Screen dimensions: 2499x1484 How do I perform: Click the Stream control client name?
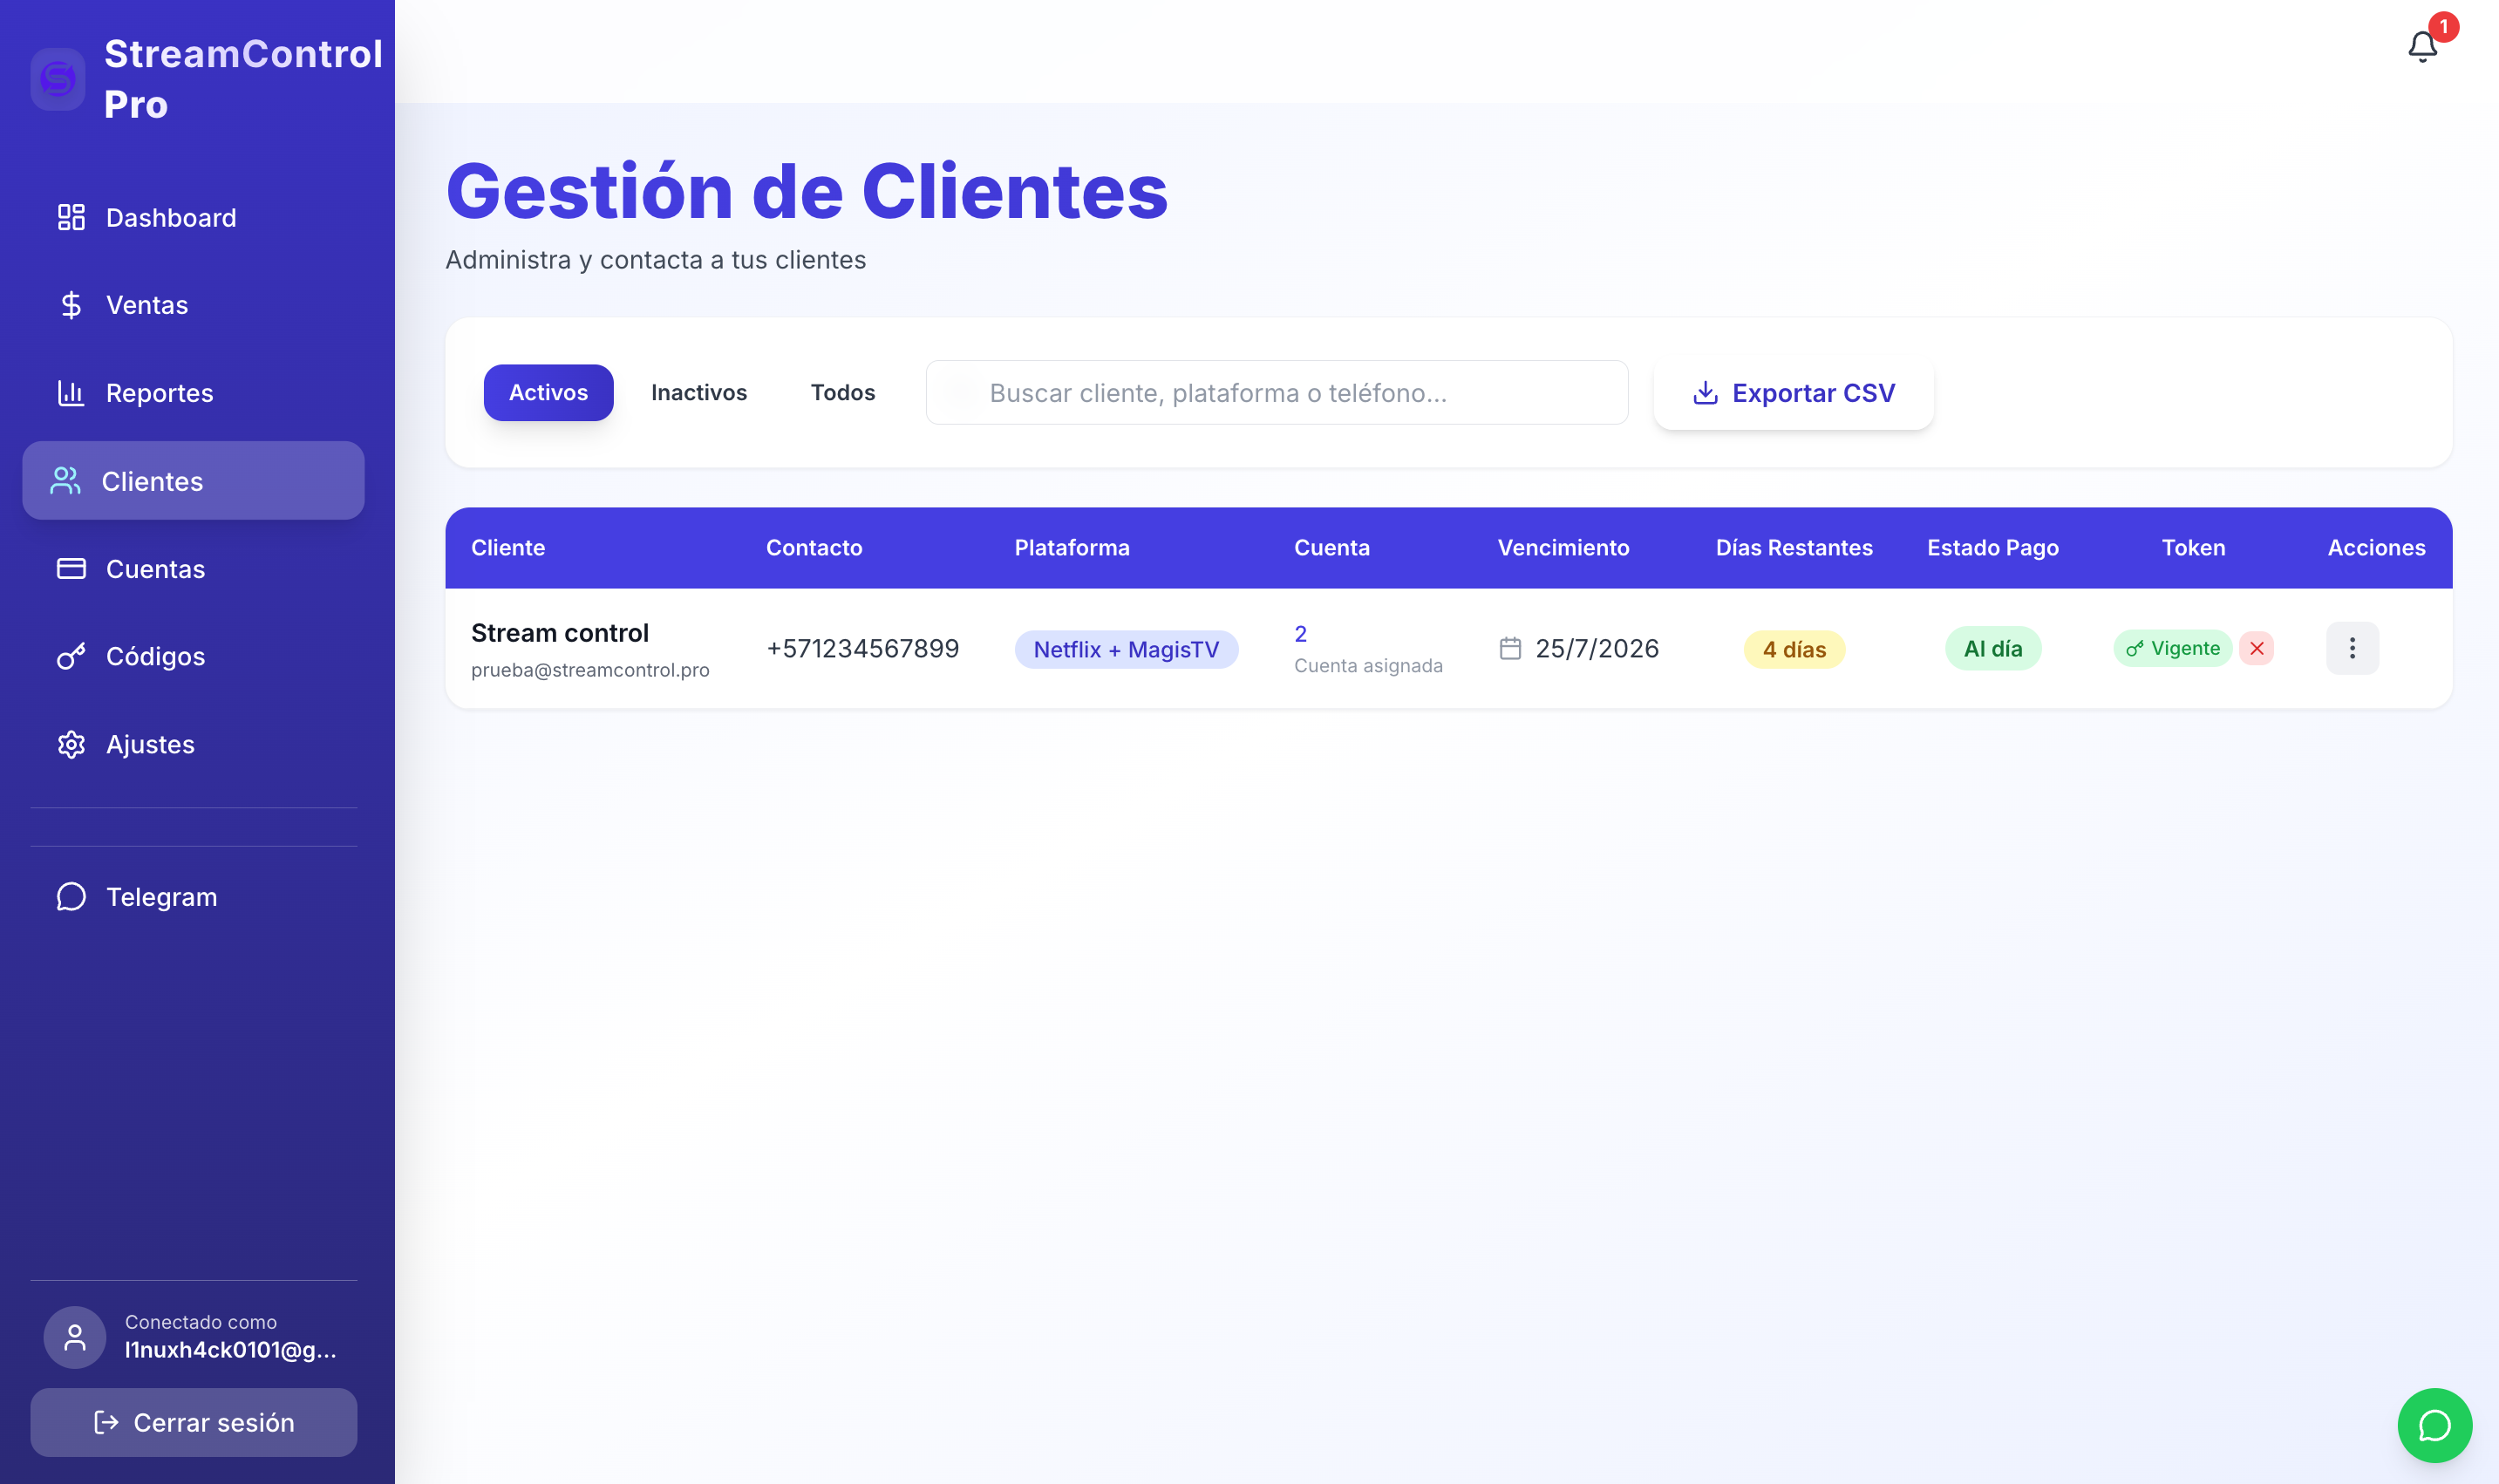[560, 633]
